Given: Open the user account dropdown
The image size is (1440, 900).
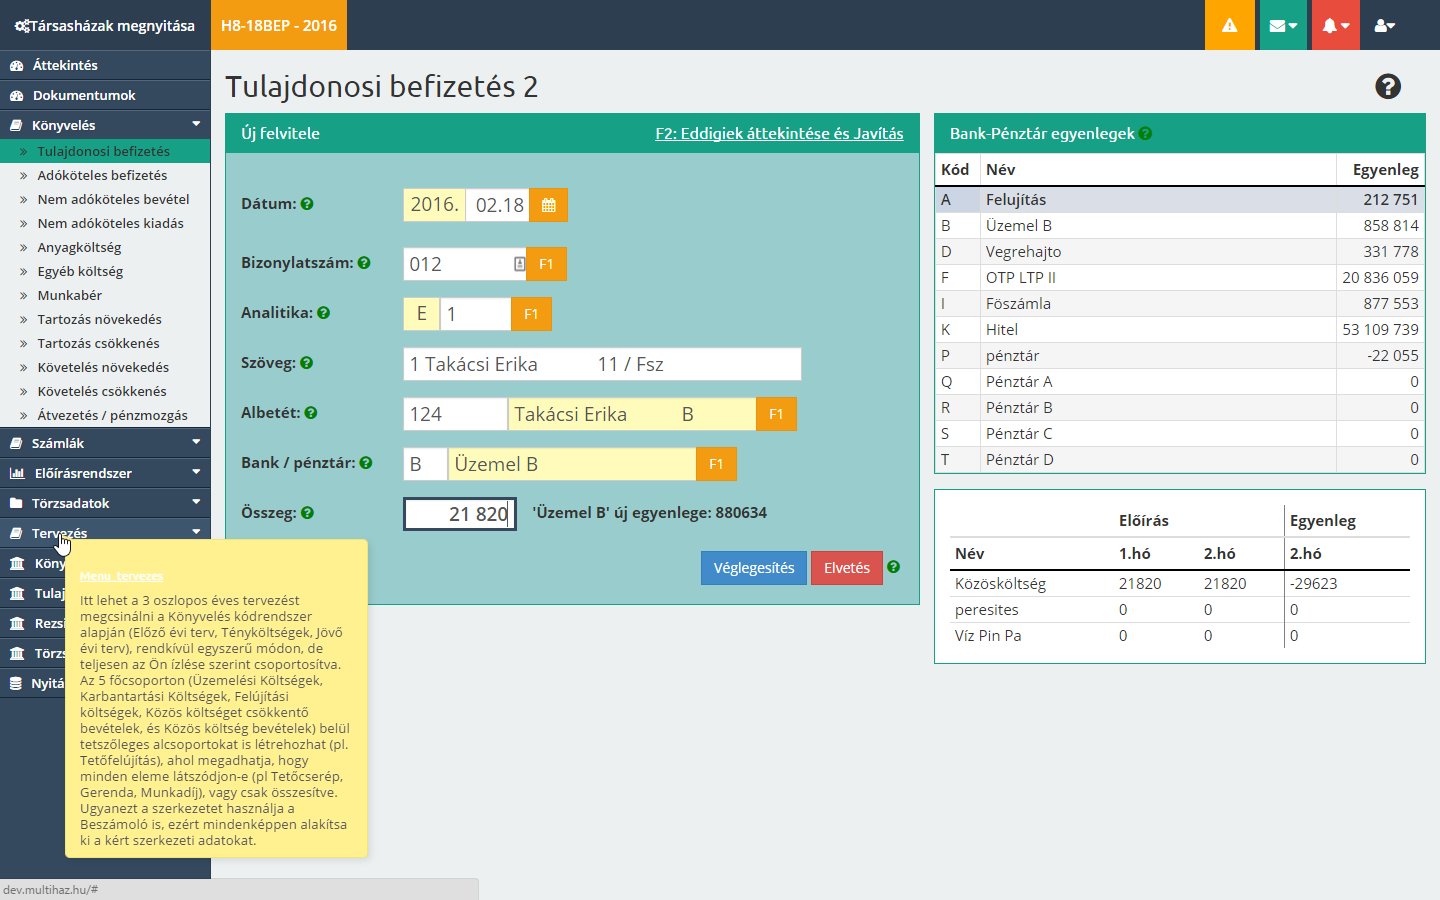Looking at the screenshot, I should point(1384,25).
